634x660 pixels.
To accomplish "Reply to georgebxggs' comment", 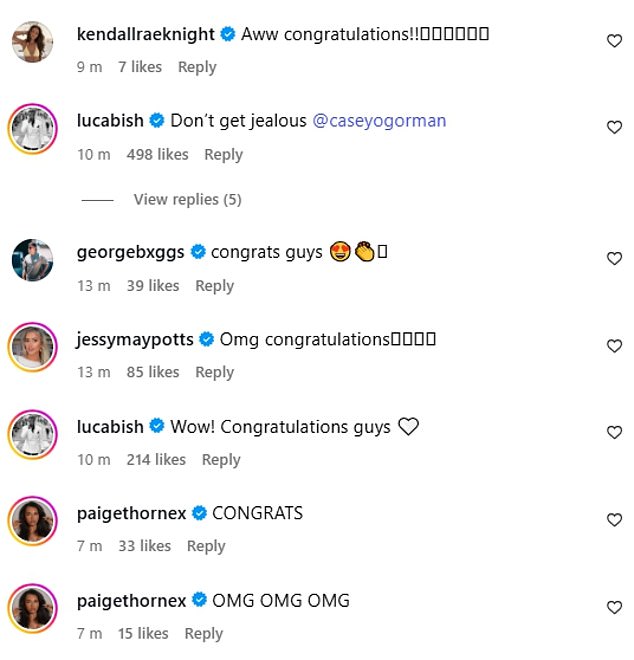I will [x=214, y=286].
